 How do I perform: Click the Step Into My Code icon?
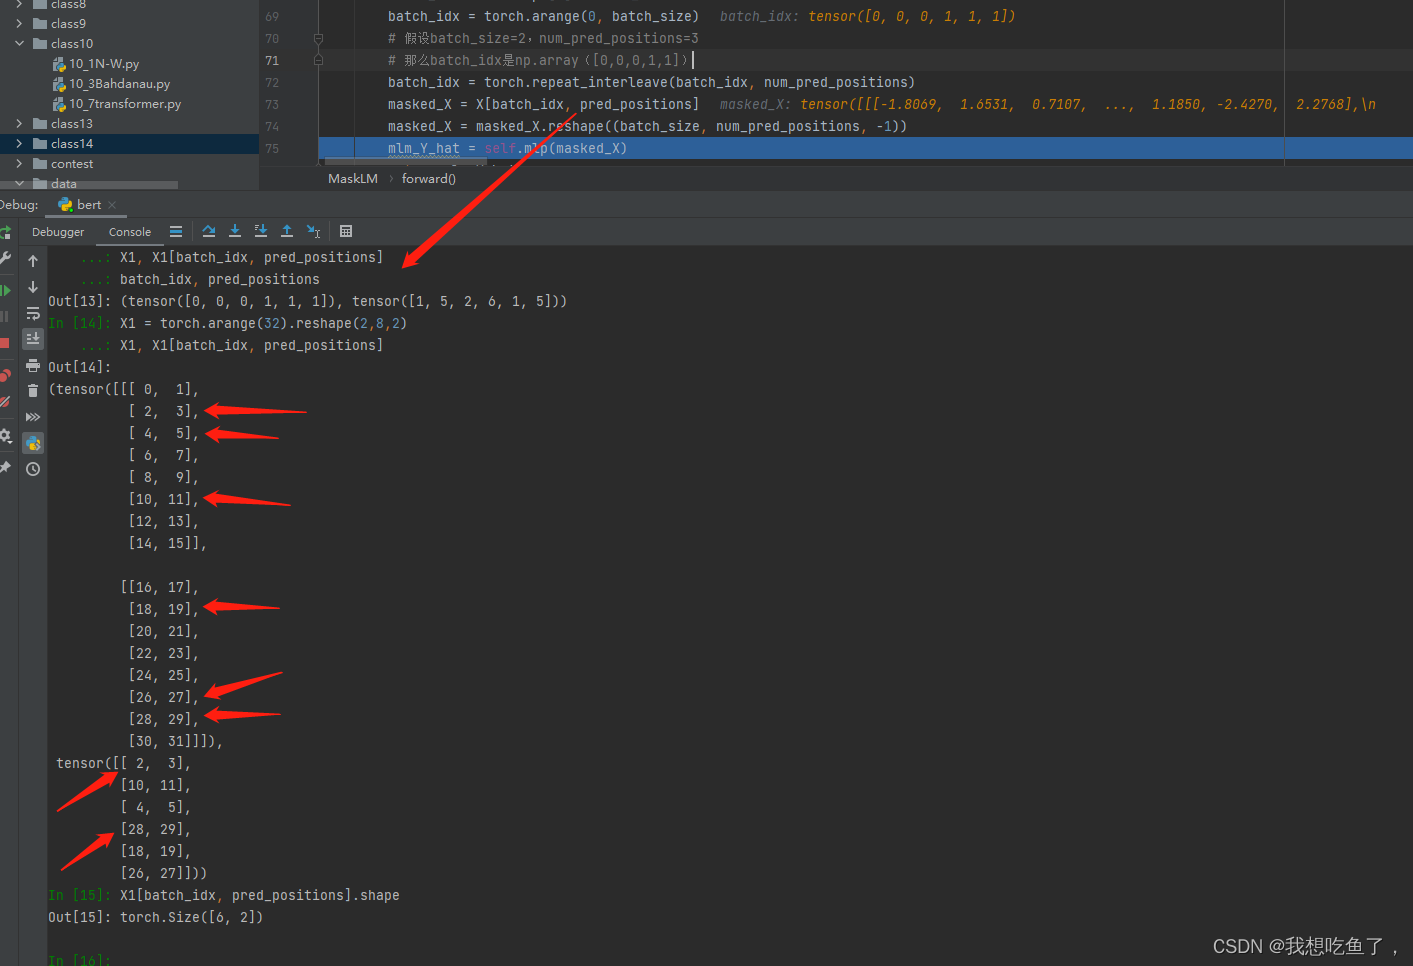pos(261,231)
